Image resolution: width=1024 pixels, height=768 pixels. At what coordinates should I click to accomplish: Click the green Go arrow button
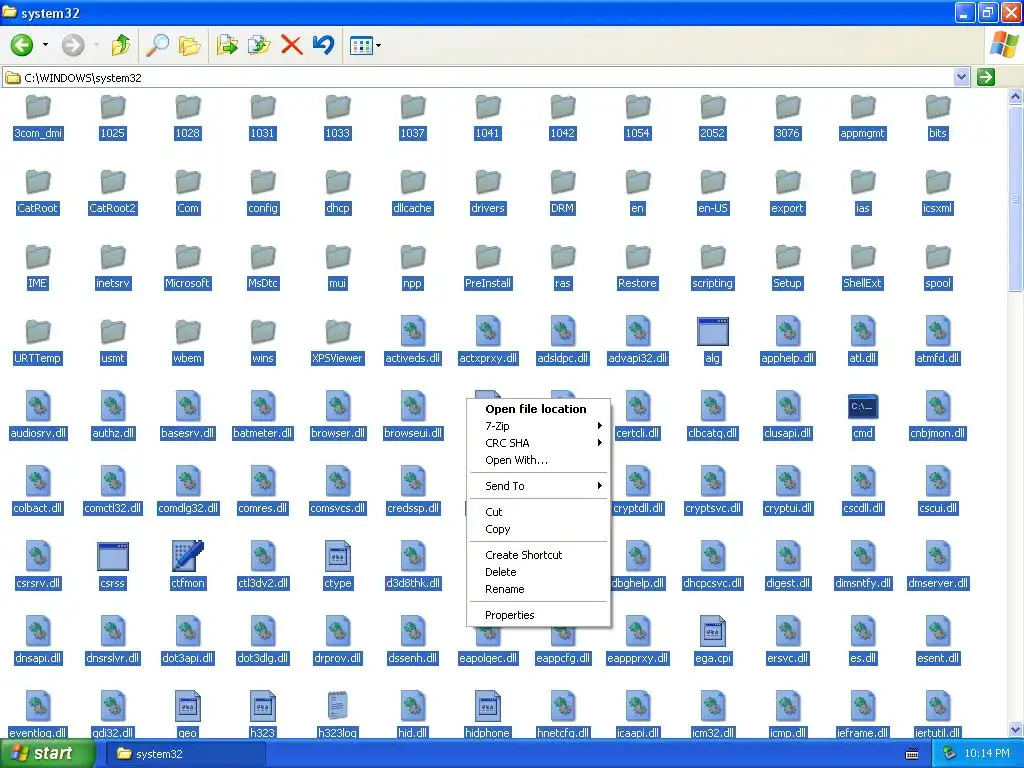pyautogui.click(x=985, y=77)
